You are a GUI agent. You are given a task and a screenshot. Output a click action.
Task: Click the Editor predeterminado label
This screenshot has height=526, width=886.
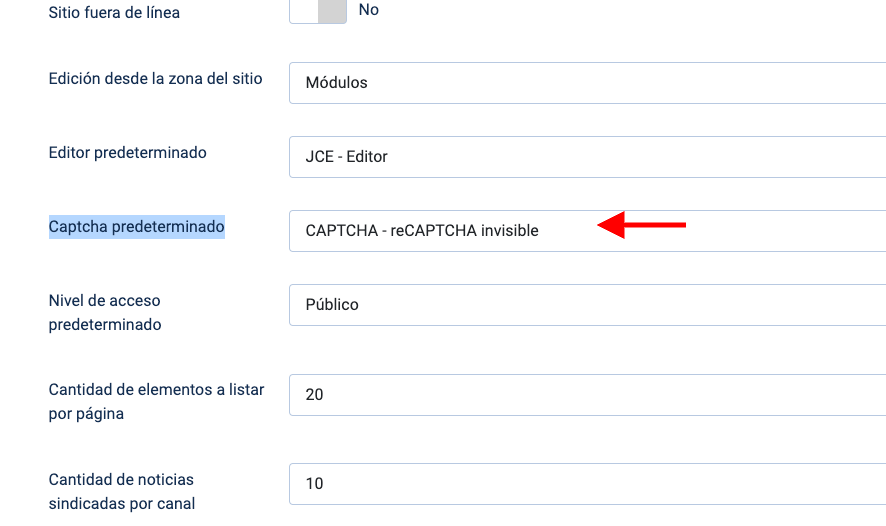click(x=128, y=153)
